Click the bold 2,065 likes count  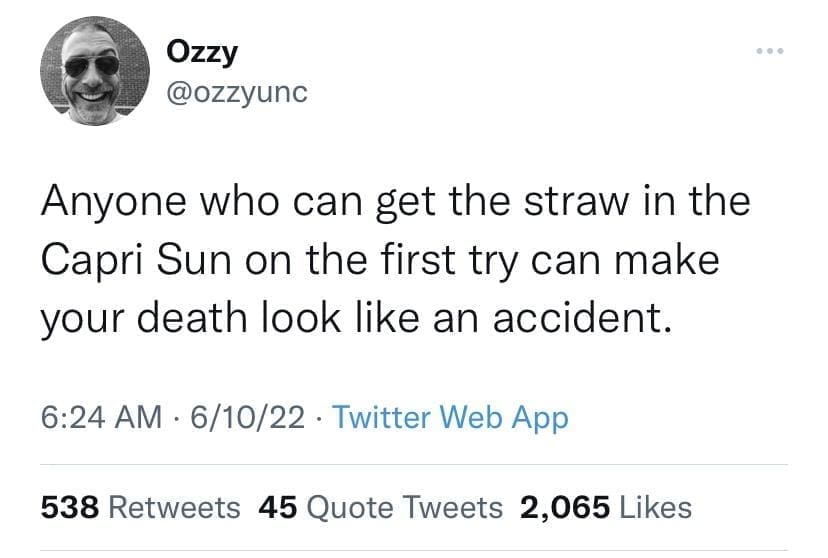565,507
